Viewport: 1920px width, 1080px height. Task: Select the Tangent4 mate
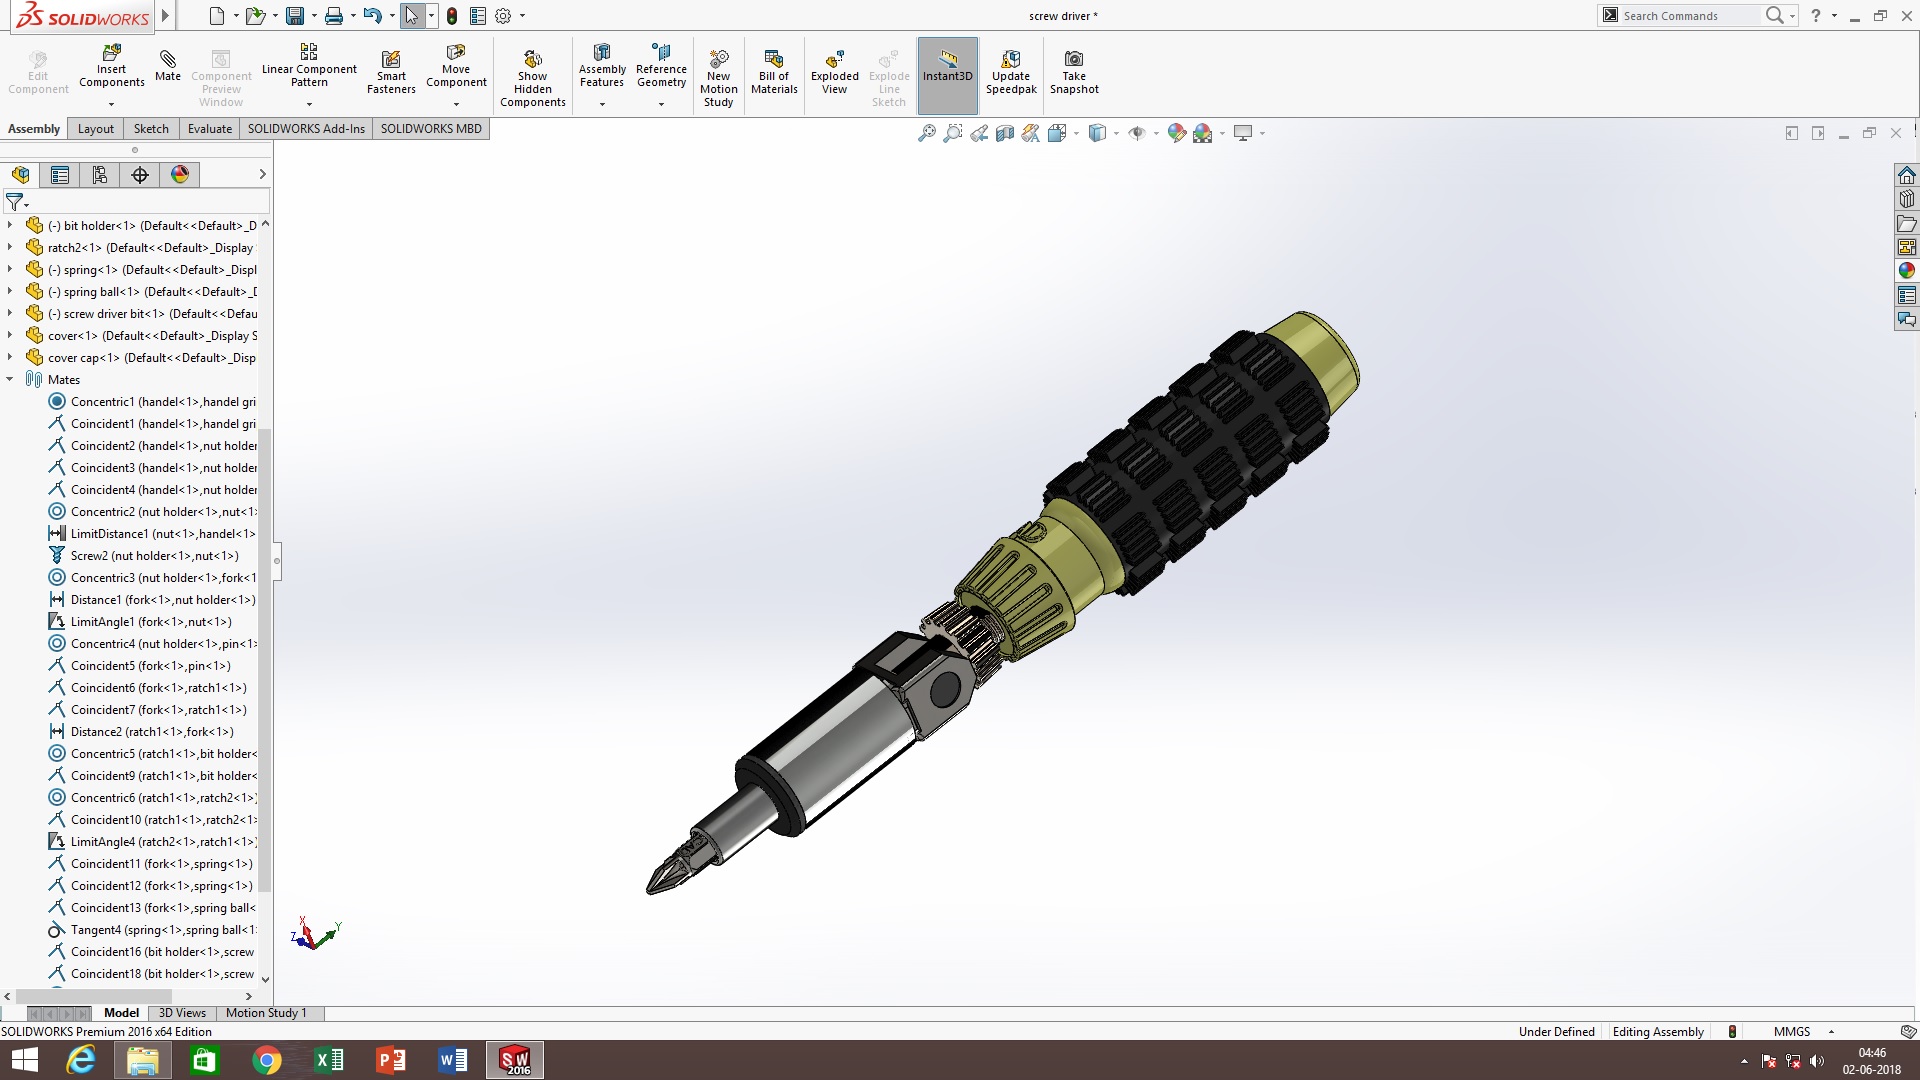point(153,929)
